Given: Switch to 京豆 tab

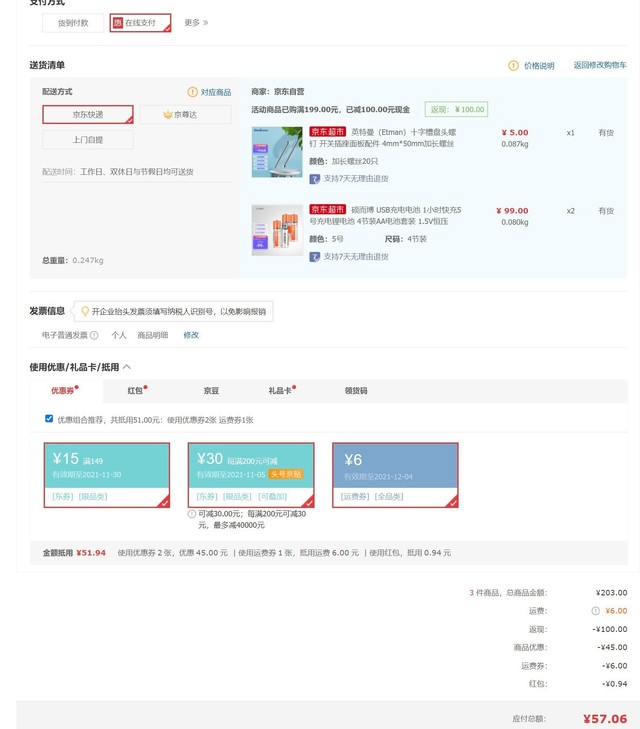Looking at the screenshot, I should (211, 391).
